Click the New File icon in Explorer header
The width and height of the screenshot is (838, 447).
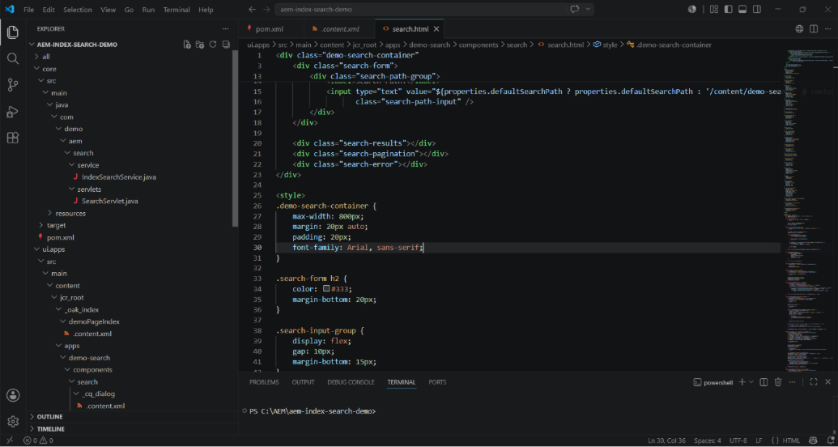[x=187, y=44]
